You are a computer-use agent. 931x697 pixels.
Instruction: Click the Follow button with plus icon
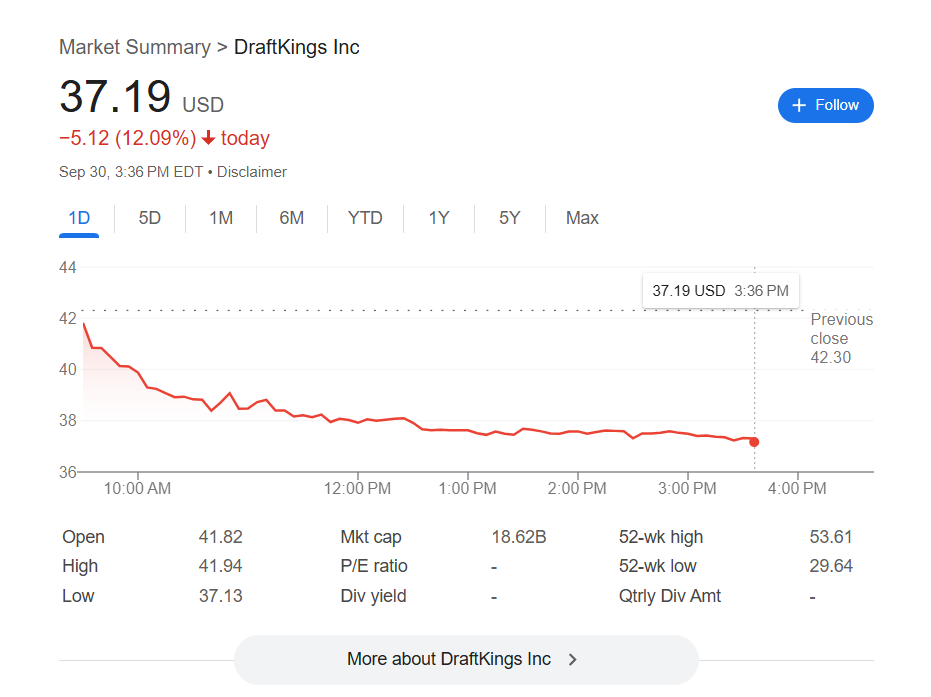click(x=825, y=105)
